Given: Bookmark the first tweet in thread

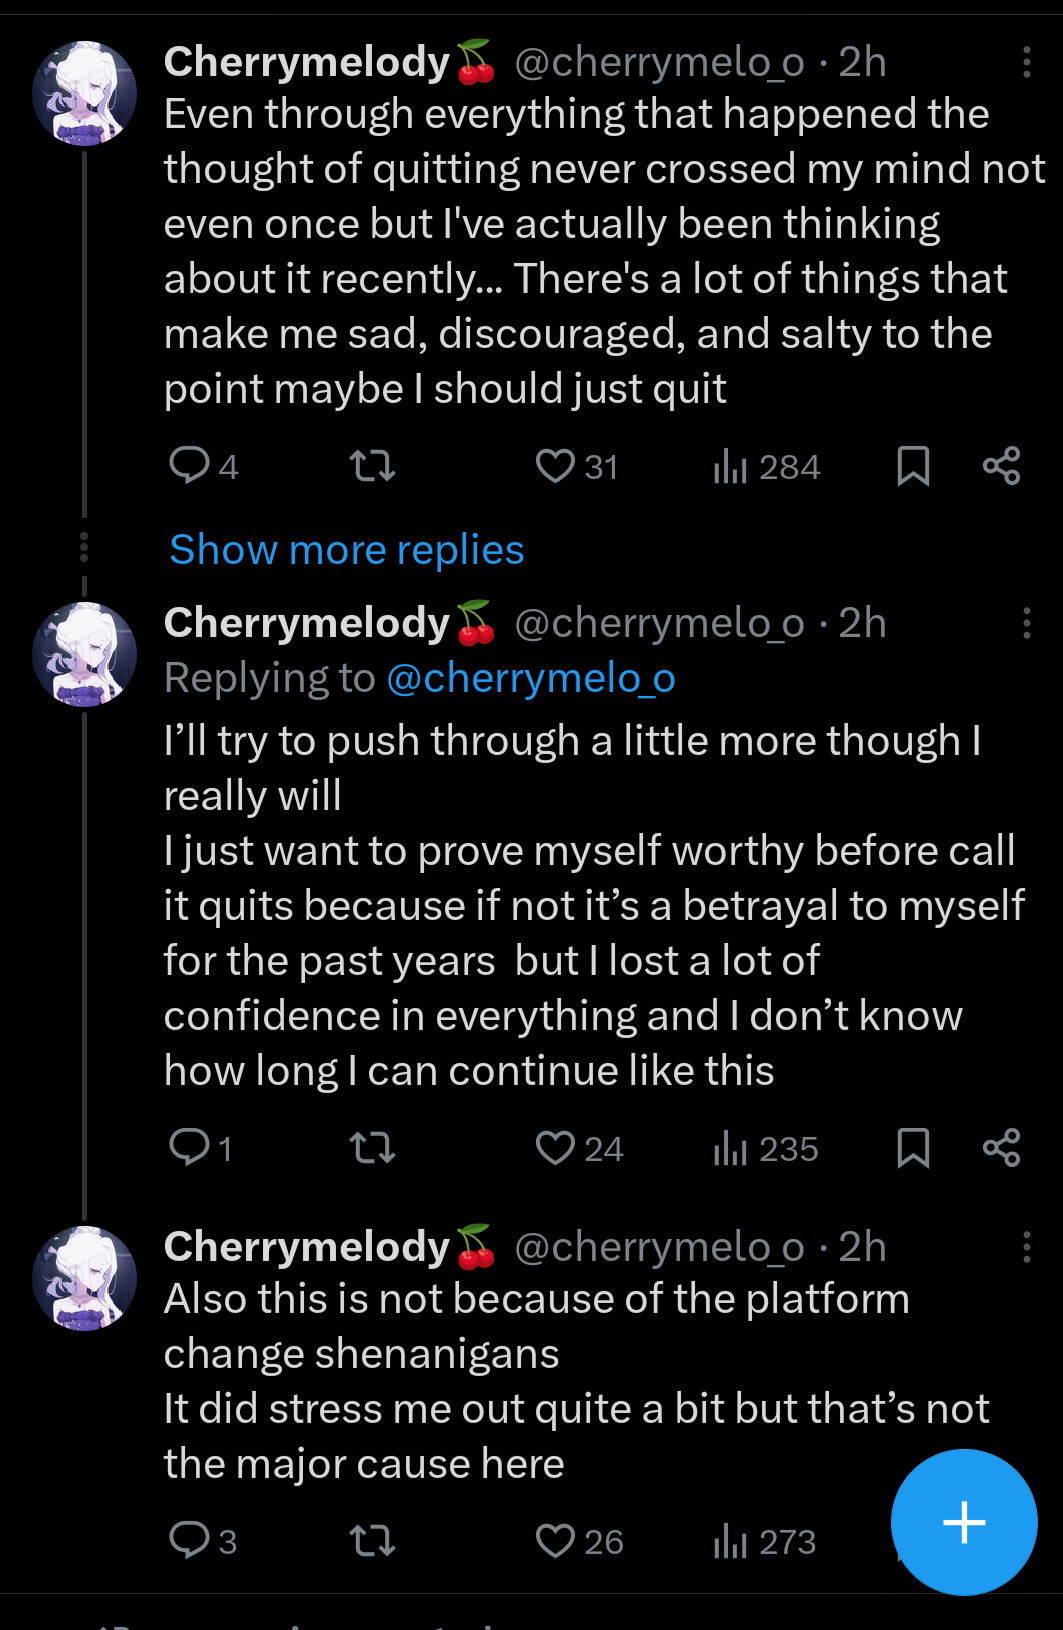Looking at the screenshot, I should click(x=913, y=466).
